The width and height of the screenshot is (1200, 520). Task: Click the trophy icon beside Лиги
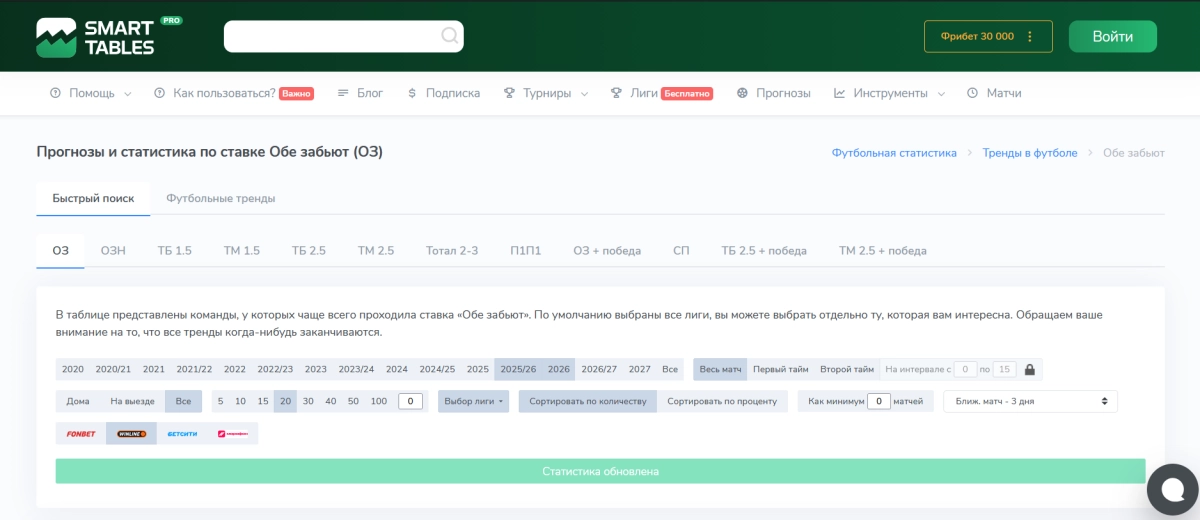click(617, 93)
